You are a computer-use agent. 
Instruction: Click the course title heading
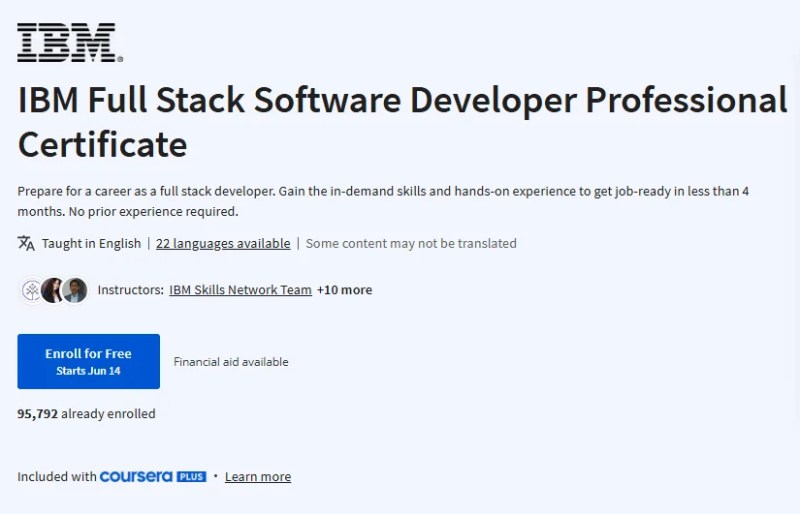point(403,121)
